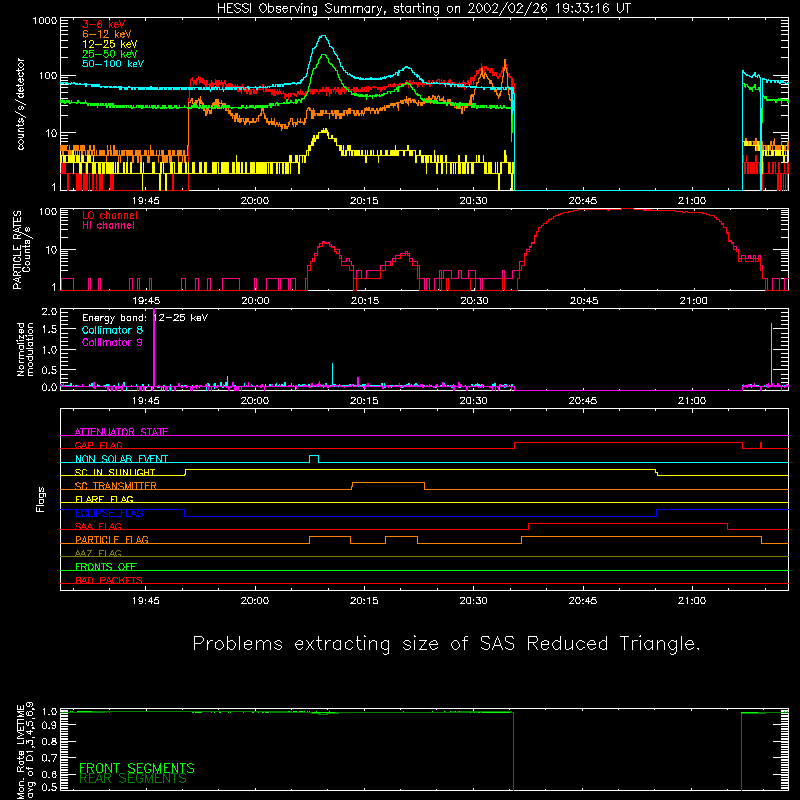Click the highest cyan 50-100 keV peak near 20:10
Viewport: 800px width, 800px height.
pos(323,36)
